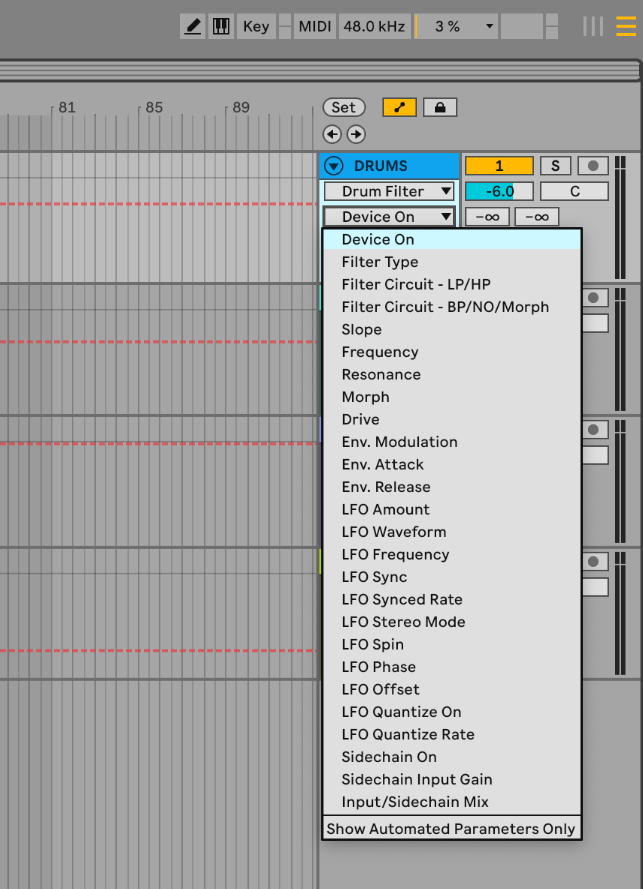Open the yellow hamburger view menu
Image resolution: width=643 pixels, height=889 pixels.
point(625,26)
